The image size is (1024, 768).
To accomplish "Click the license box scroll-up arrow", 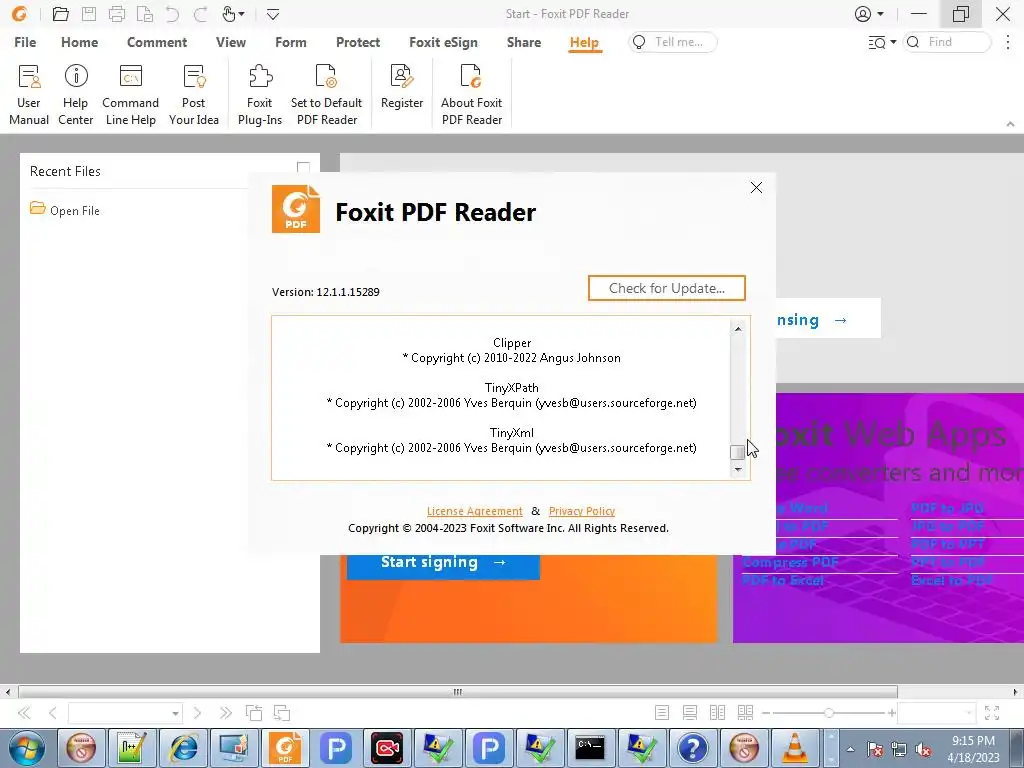I will [737, 328].
